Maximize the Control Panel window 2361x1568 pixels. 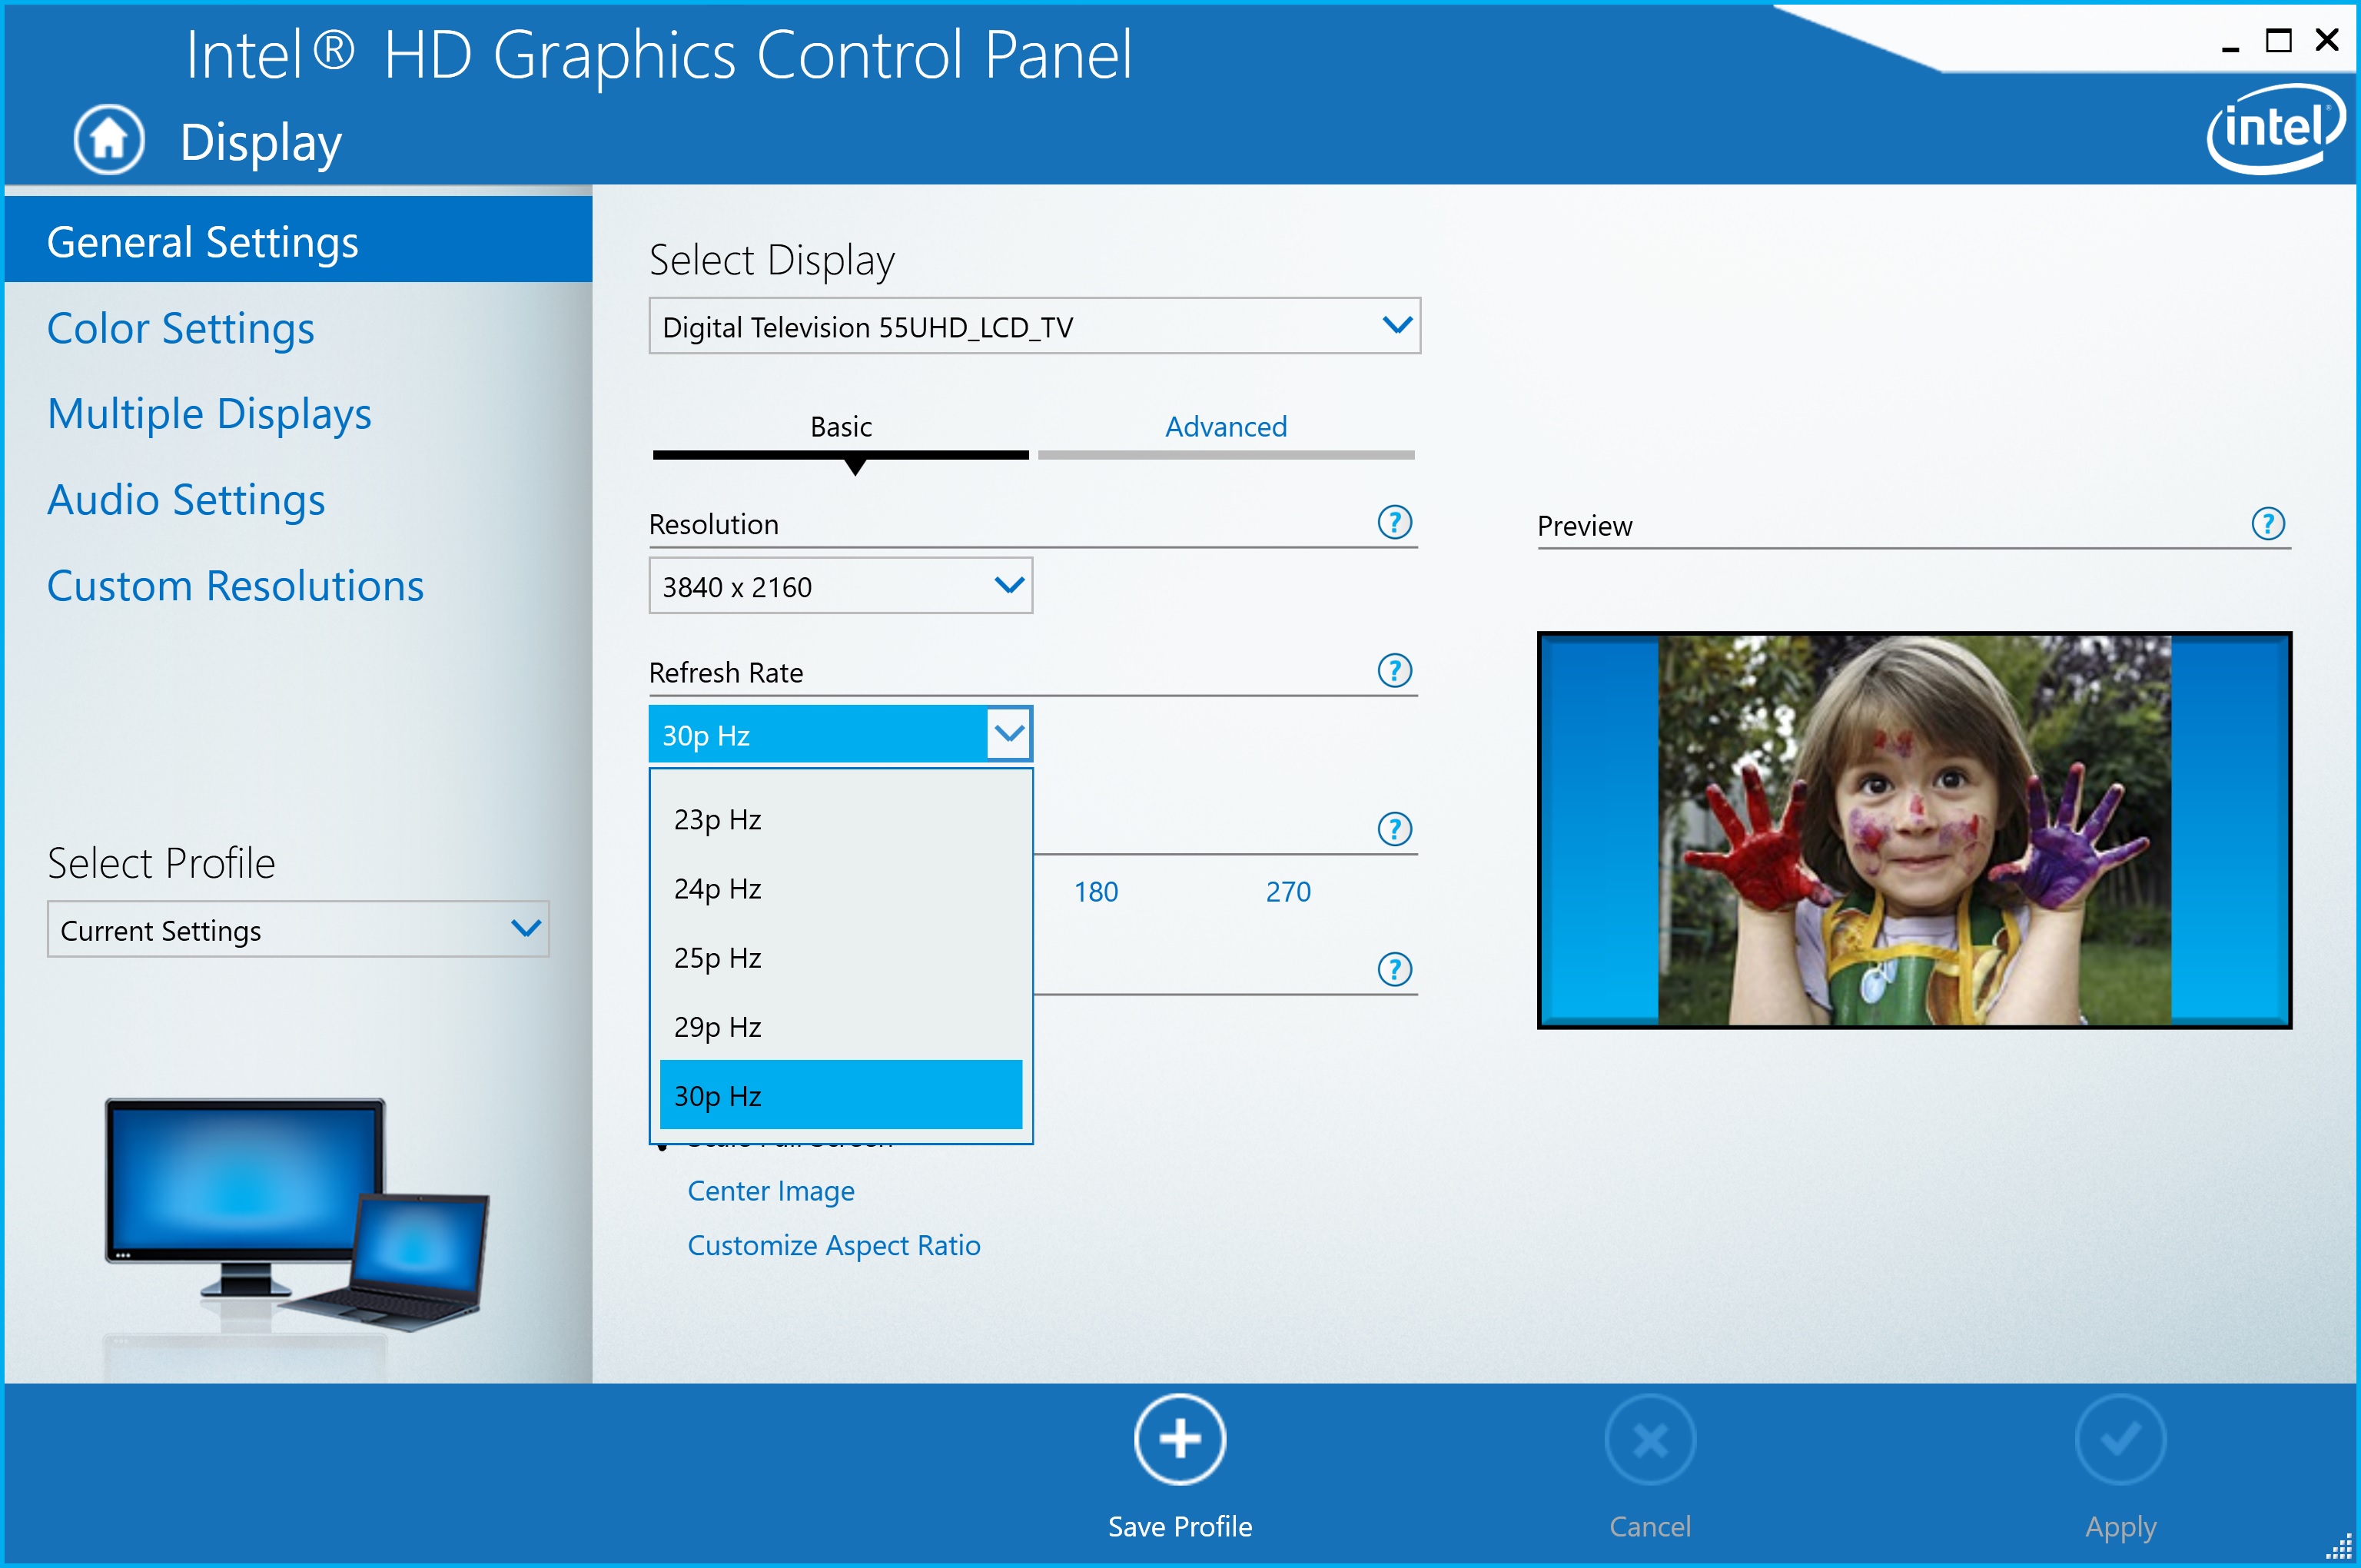click(2278, 40)
